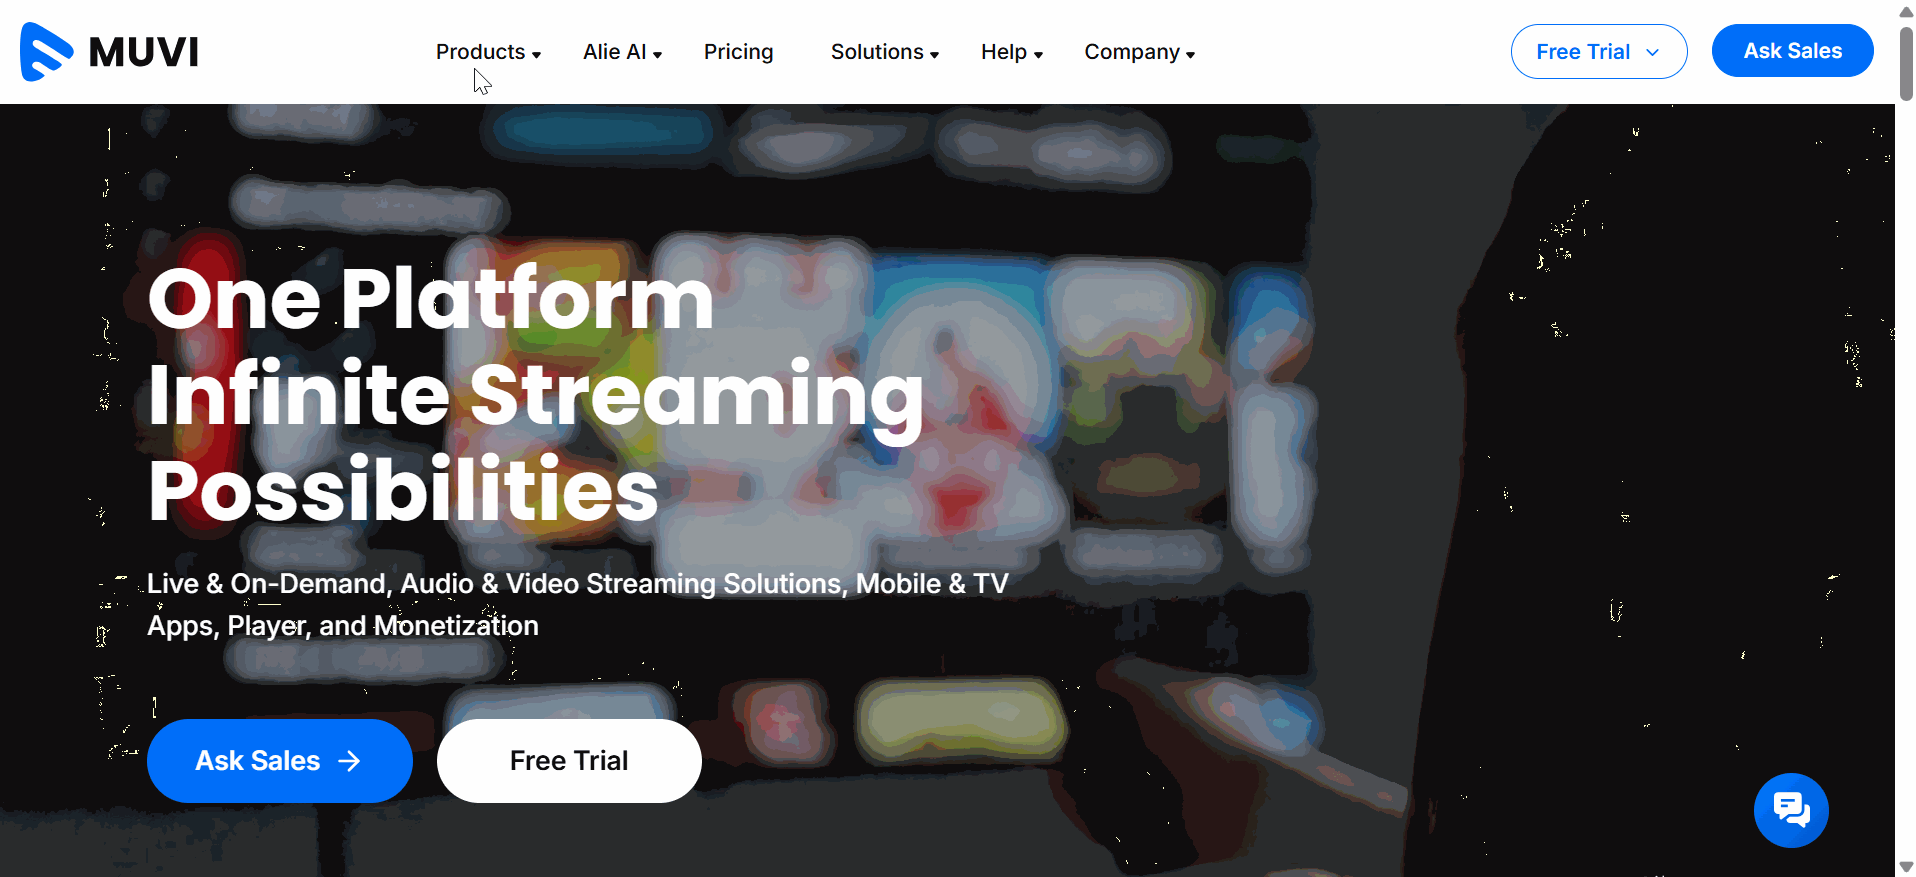Click the scrollbar up arrow
The height and width of the screenshot is (877, 1916).
click(x=1906, y=12)
